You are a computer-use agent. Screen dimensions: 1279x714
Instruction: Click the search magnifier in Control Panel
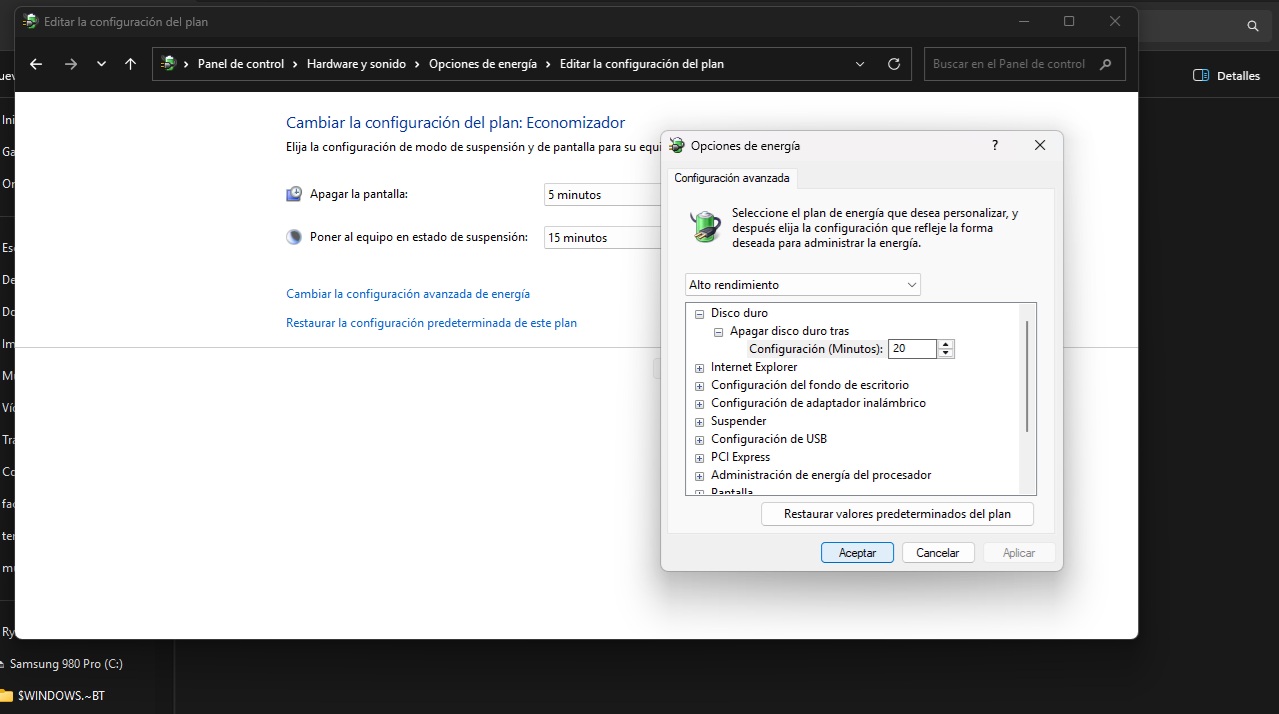[1105, 64]
